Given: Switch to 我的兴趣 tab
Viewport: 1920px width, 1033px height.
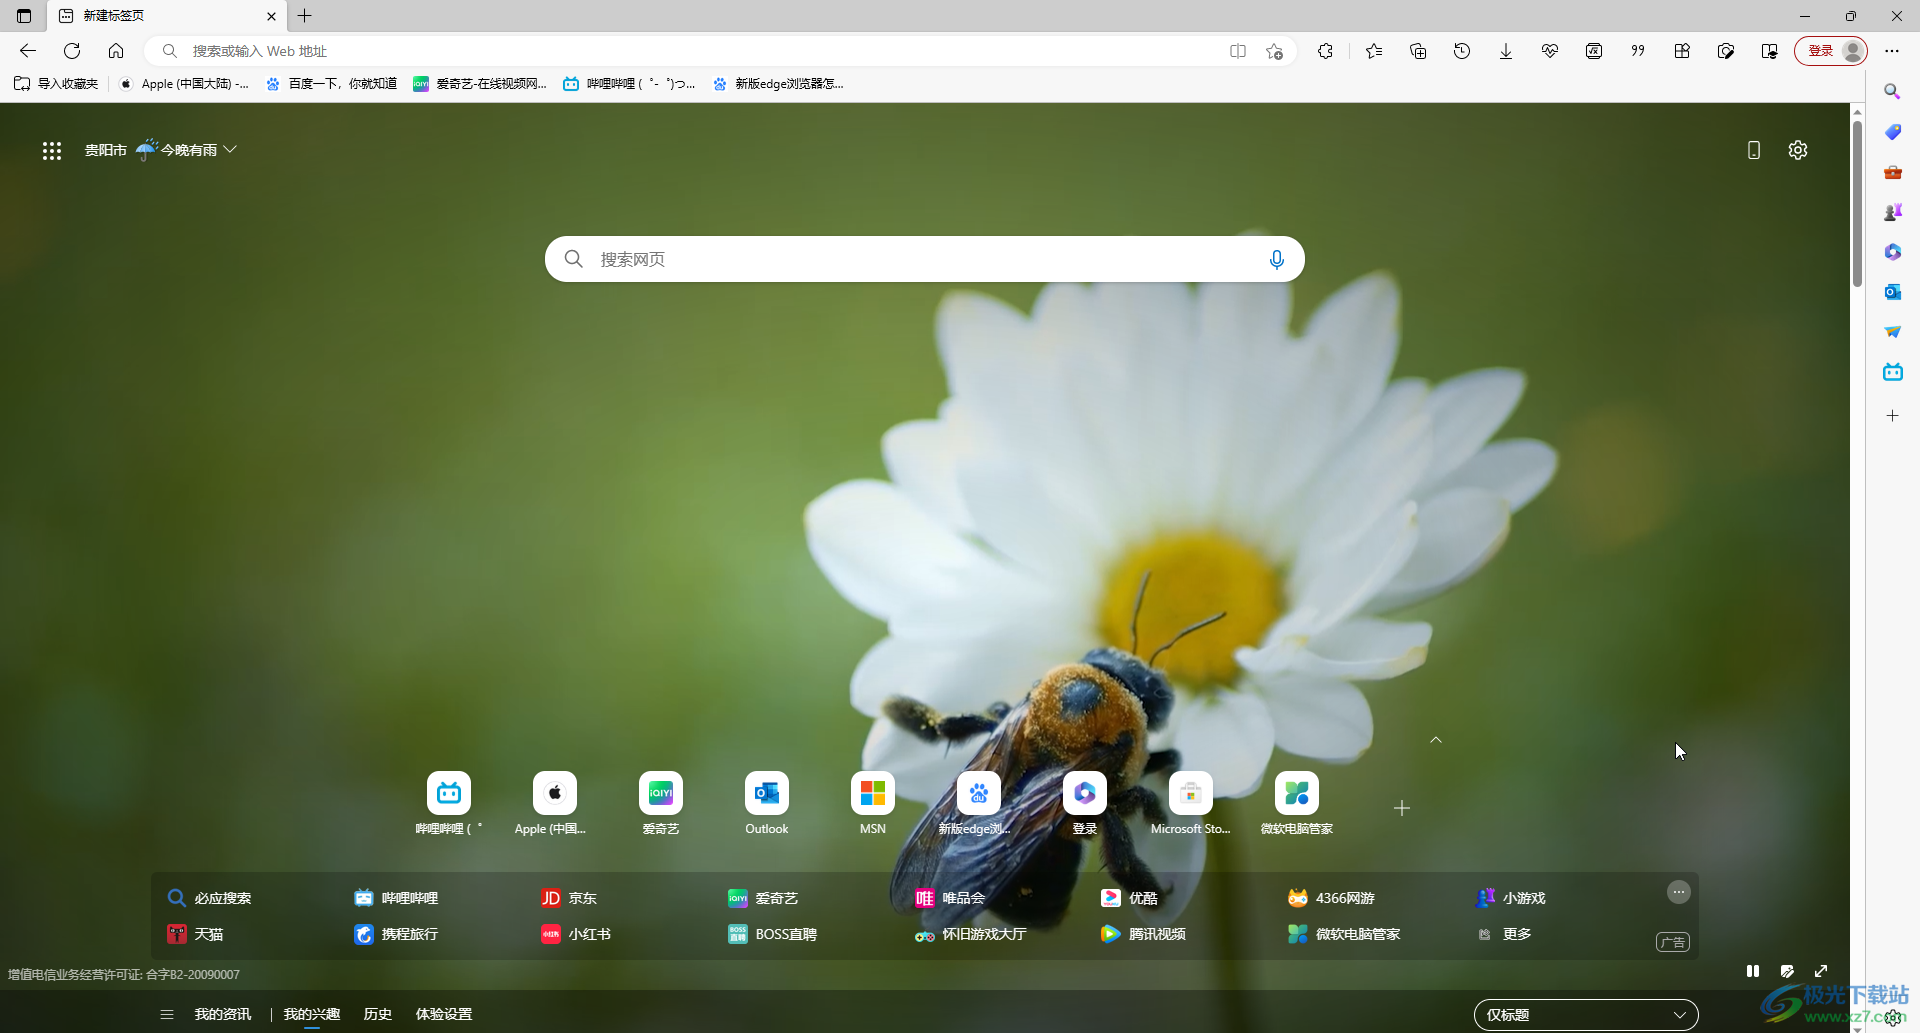Looking at the screenshot, I should (x=312, y=1014).
